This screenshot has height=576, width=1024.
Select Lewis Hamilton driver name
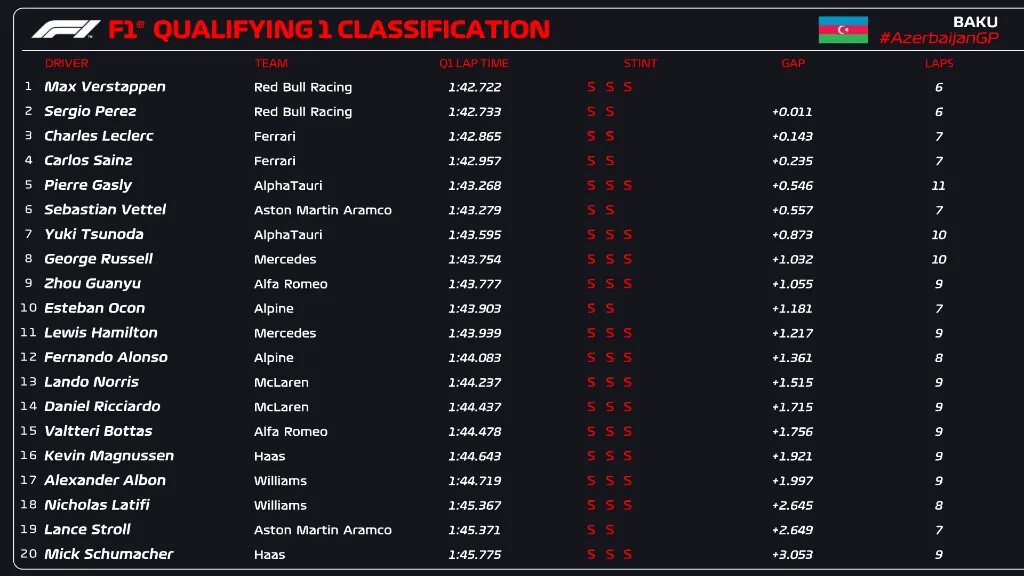101,332
